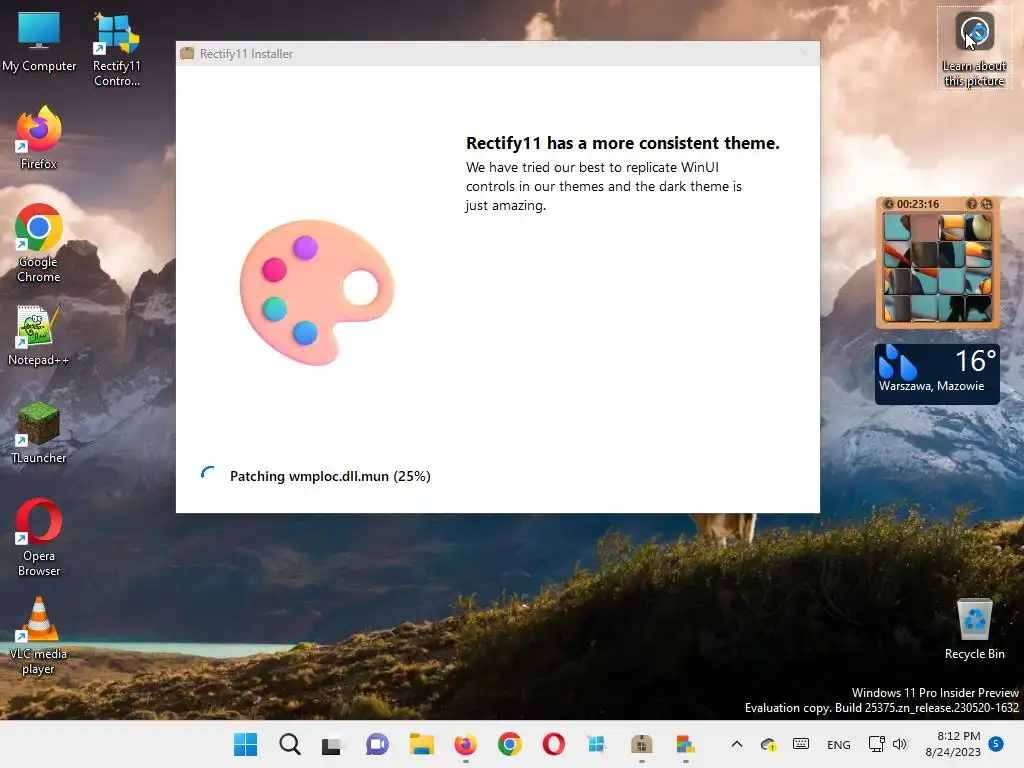The width and height of the screenshot is (1024, 768).
Task: Select the Opera Browser desktop shortcut
Action: (39, 537)
